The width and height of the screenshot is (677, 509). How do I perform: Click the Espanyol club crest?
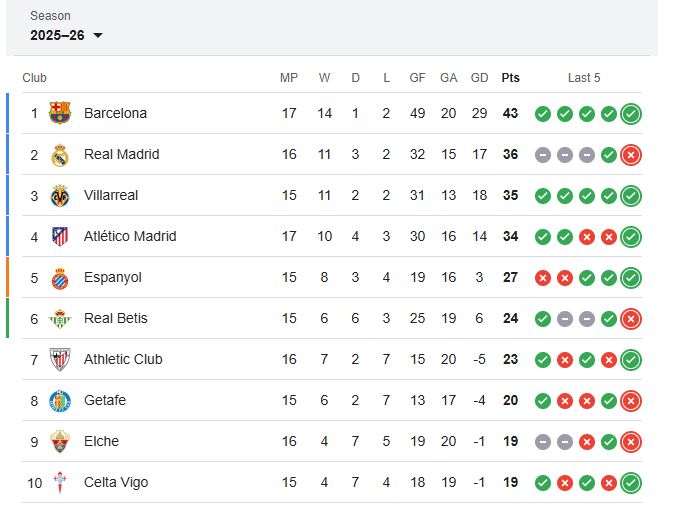(x=60, y=277)
